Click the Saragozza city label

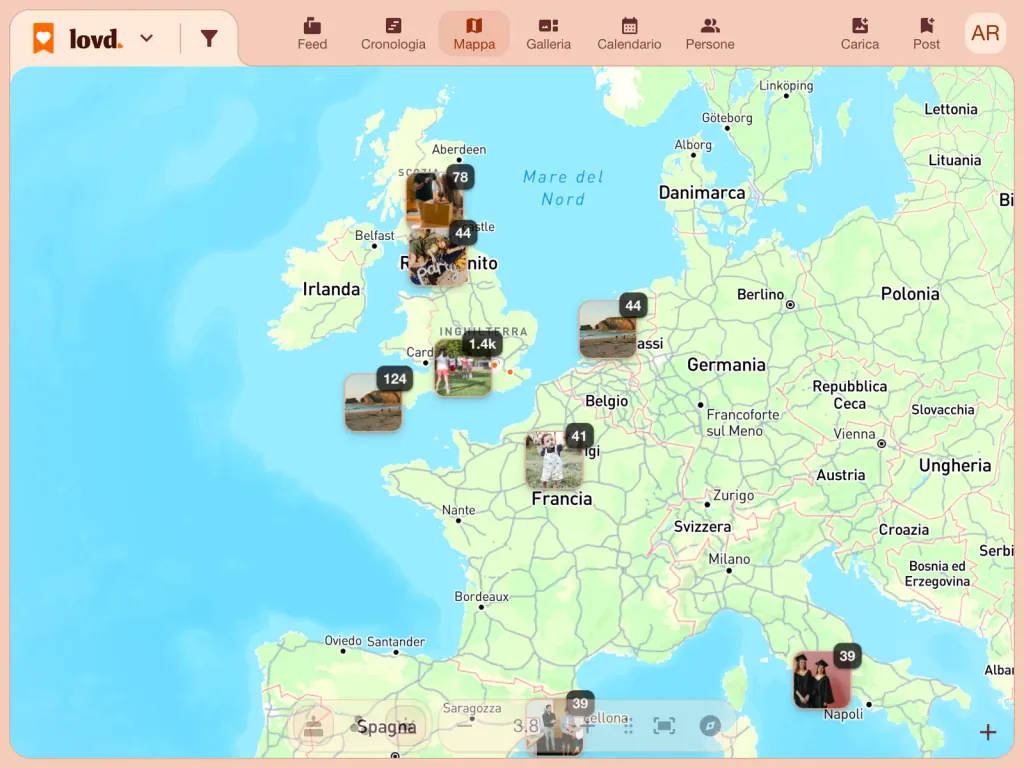pos(472,708)
